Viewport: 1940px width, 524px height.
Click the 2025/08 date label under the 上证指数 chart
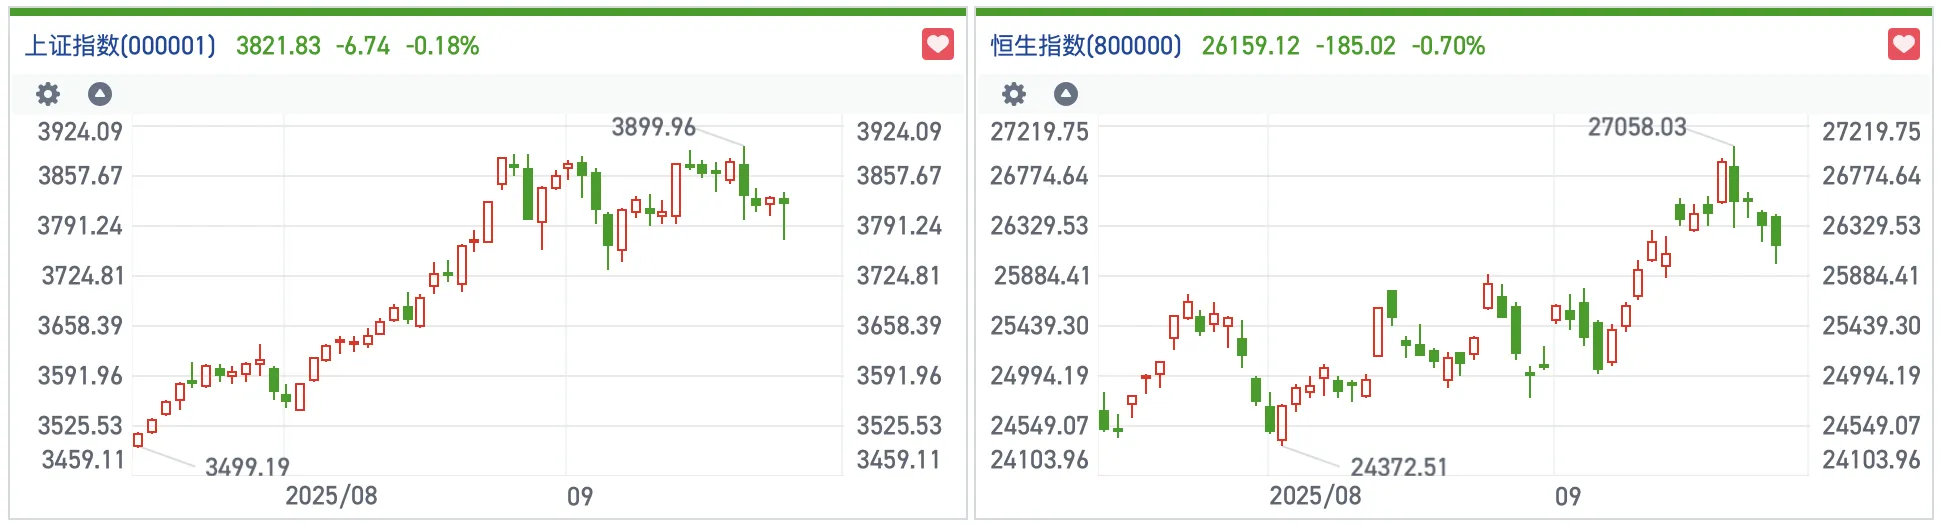pyautogui.click(x=331, y=496)
